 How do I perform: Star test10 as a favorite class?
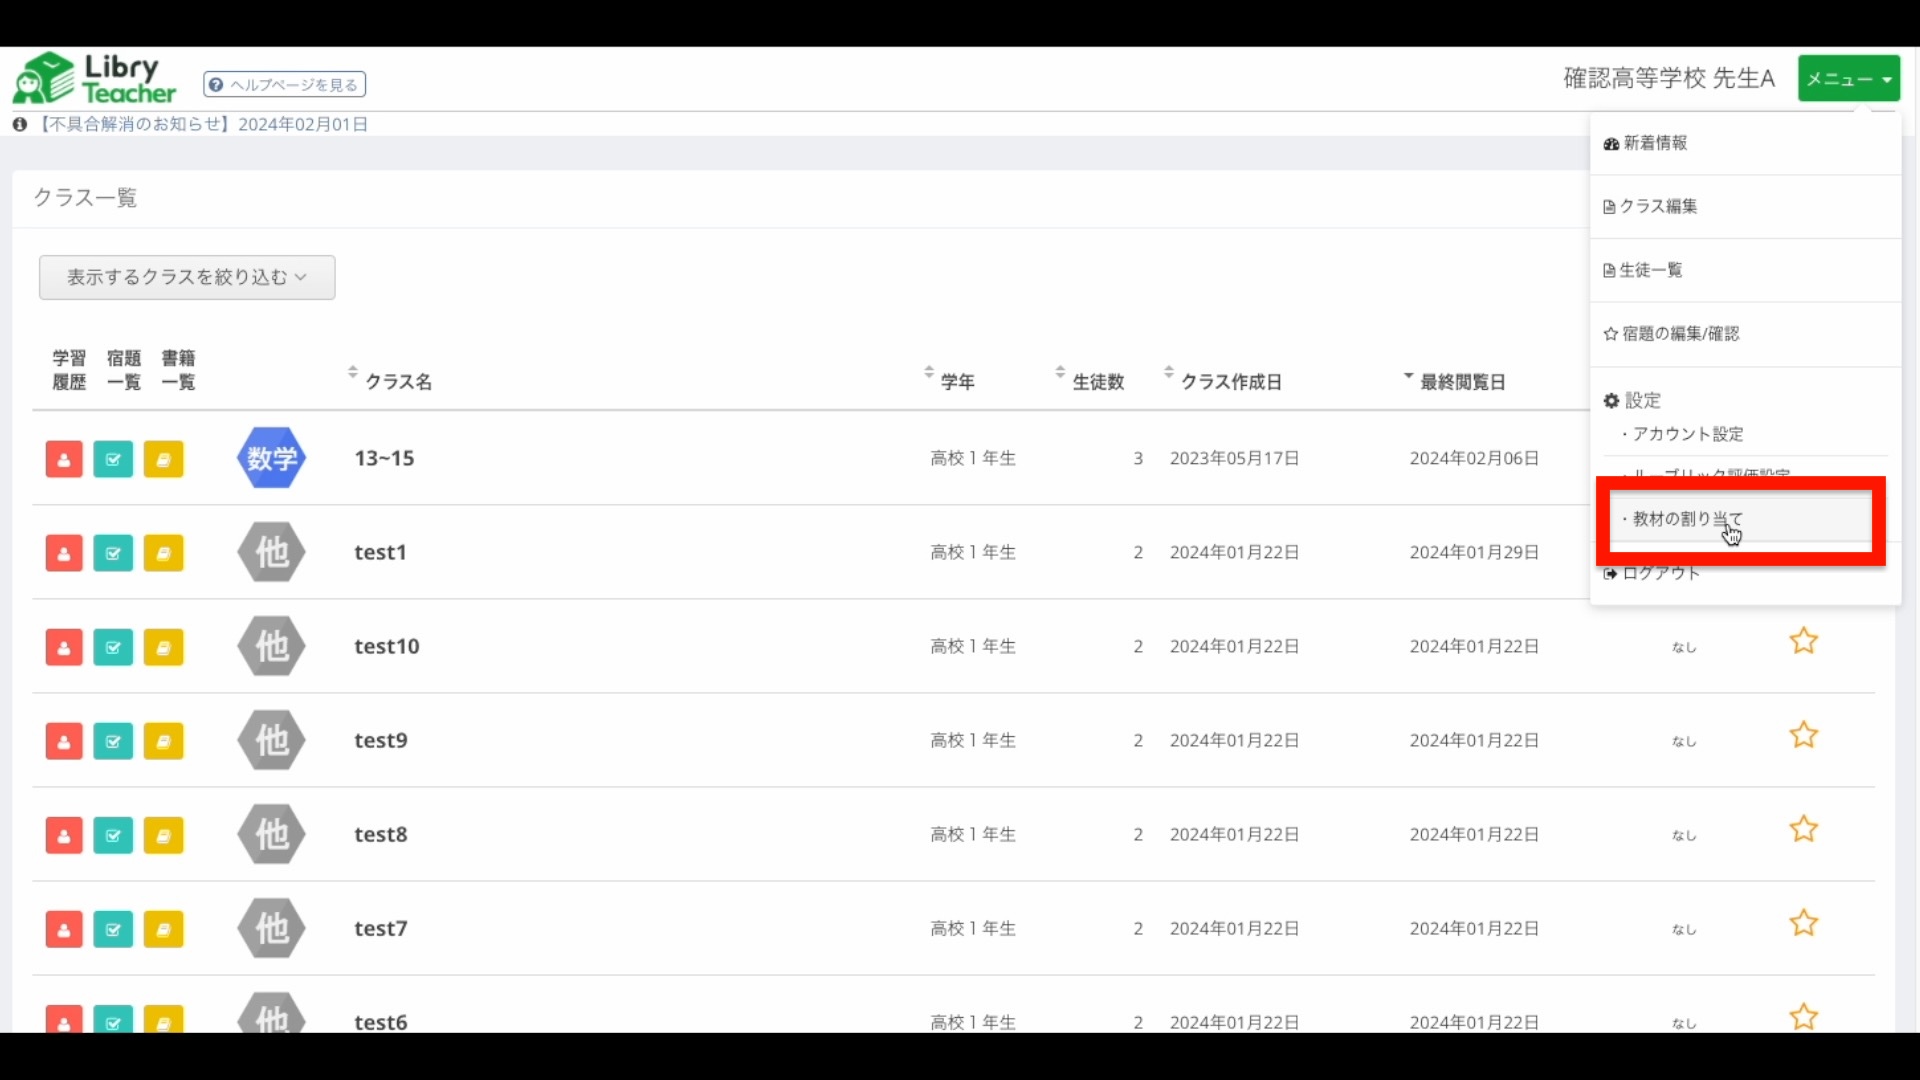(x=1803, y=641)
